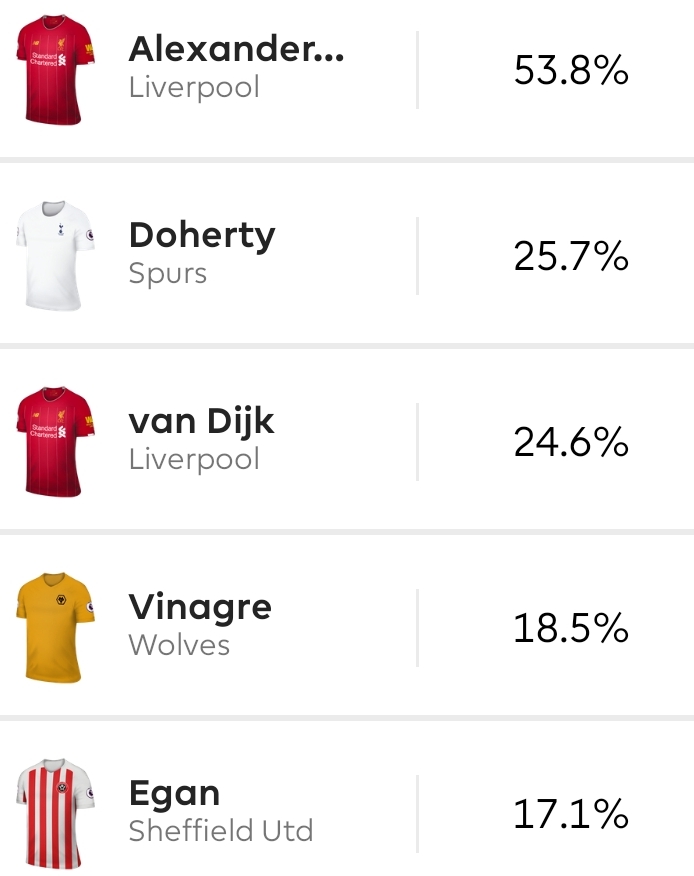The image size is (694, 876).
Task: Click Liverpool label under van Dijk
Action: [194, 460]
